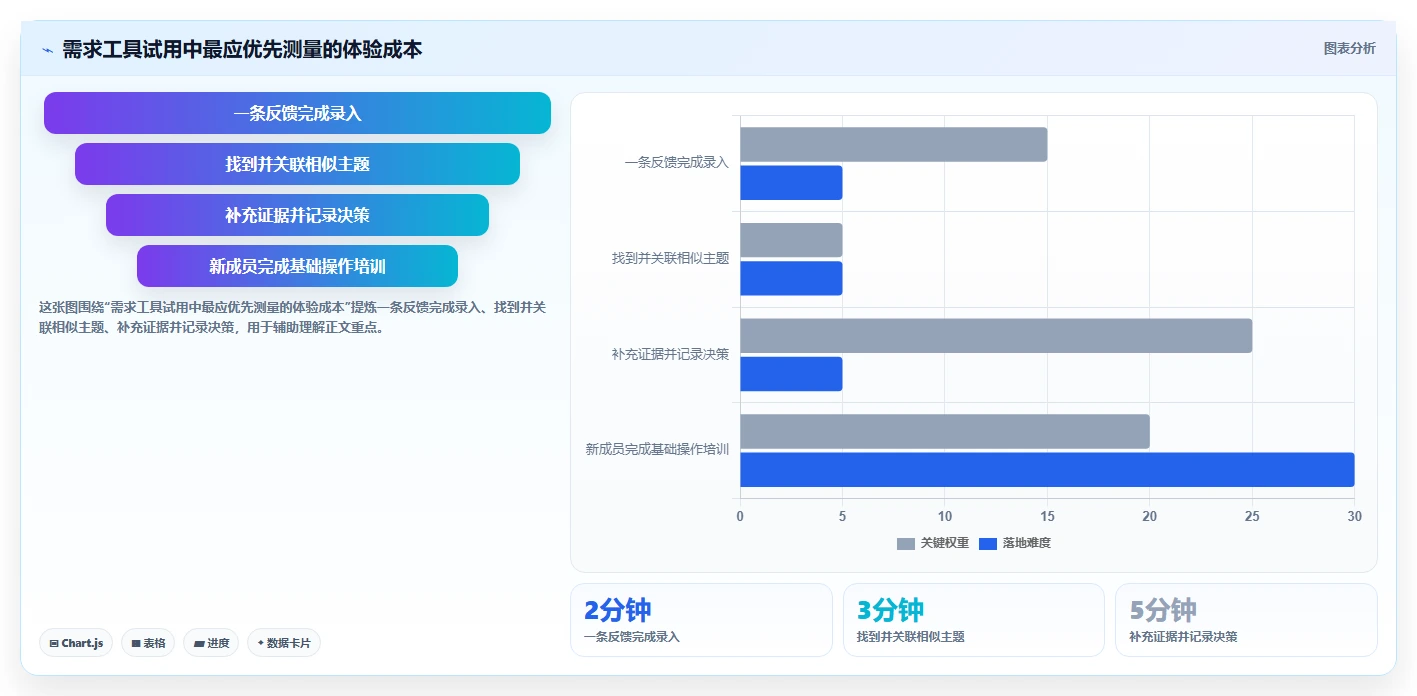Click the gray bar for 新成员完成基础操作培训
Image resolution: width=1417 pixels, height=696 pixels.
(945, 431)
